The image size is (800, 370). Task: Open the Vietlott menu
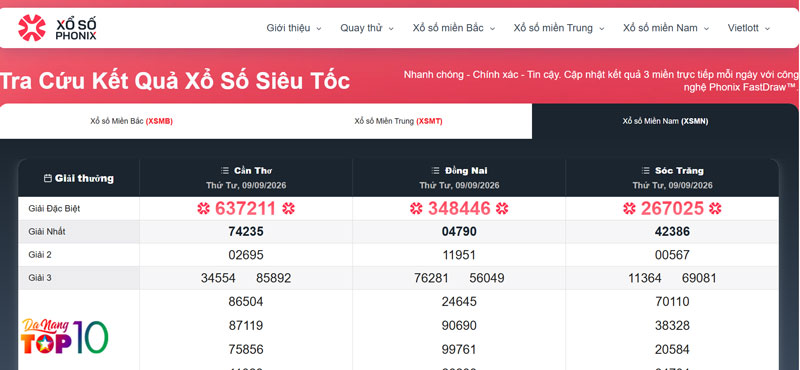pos(743,28)
